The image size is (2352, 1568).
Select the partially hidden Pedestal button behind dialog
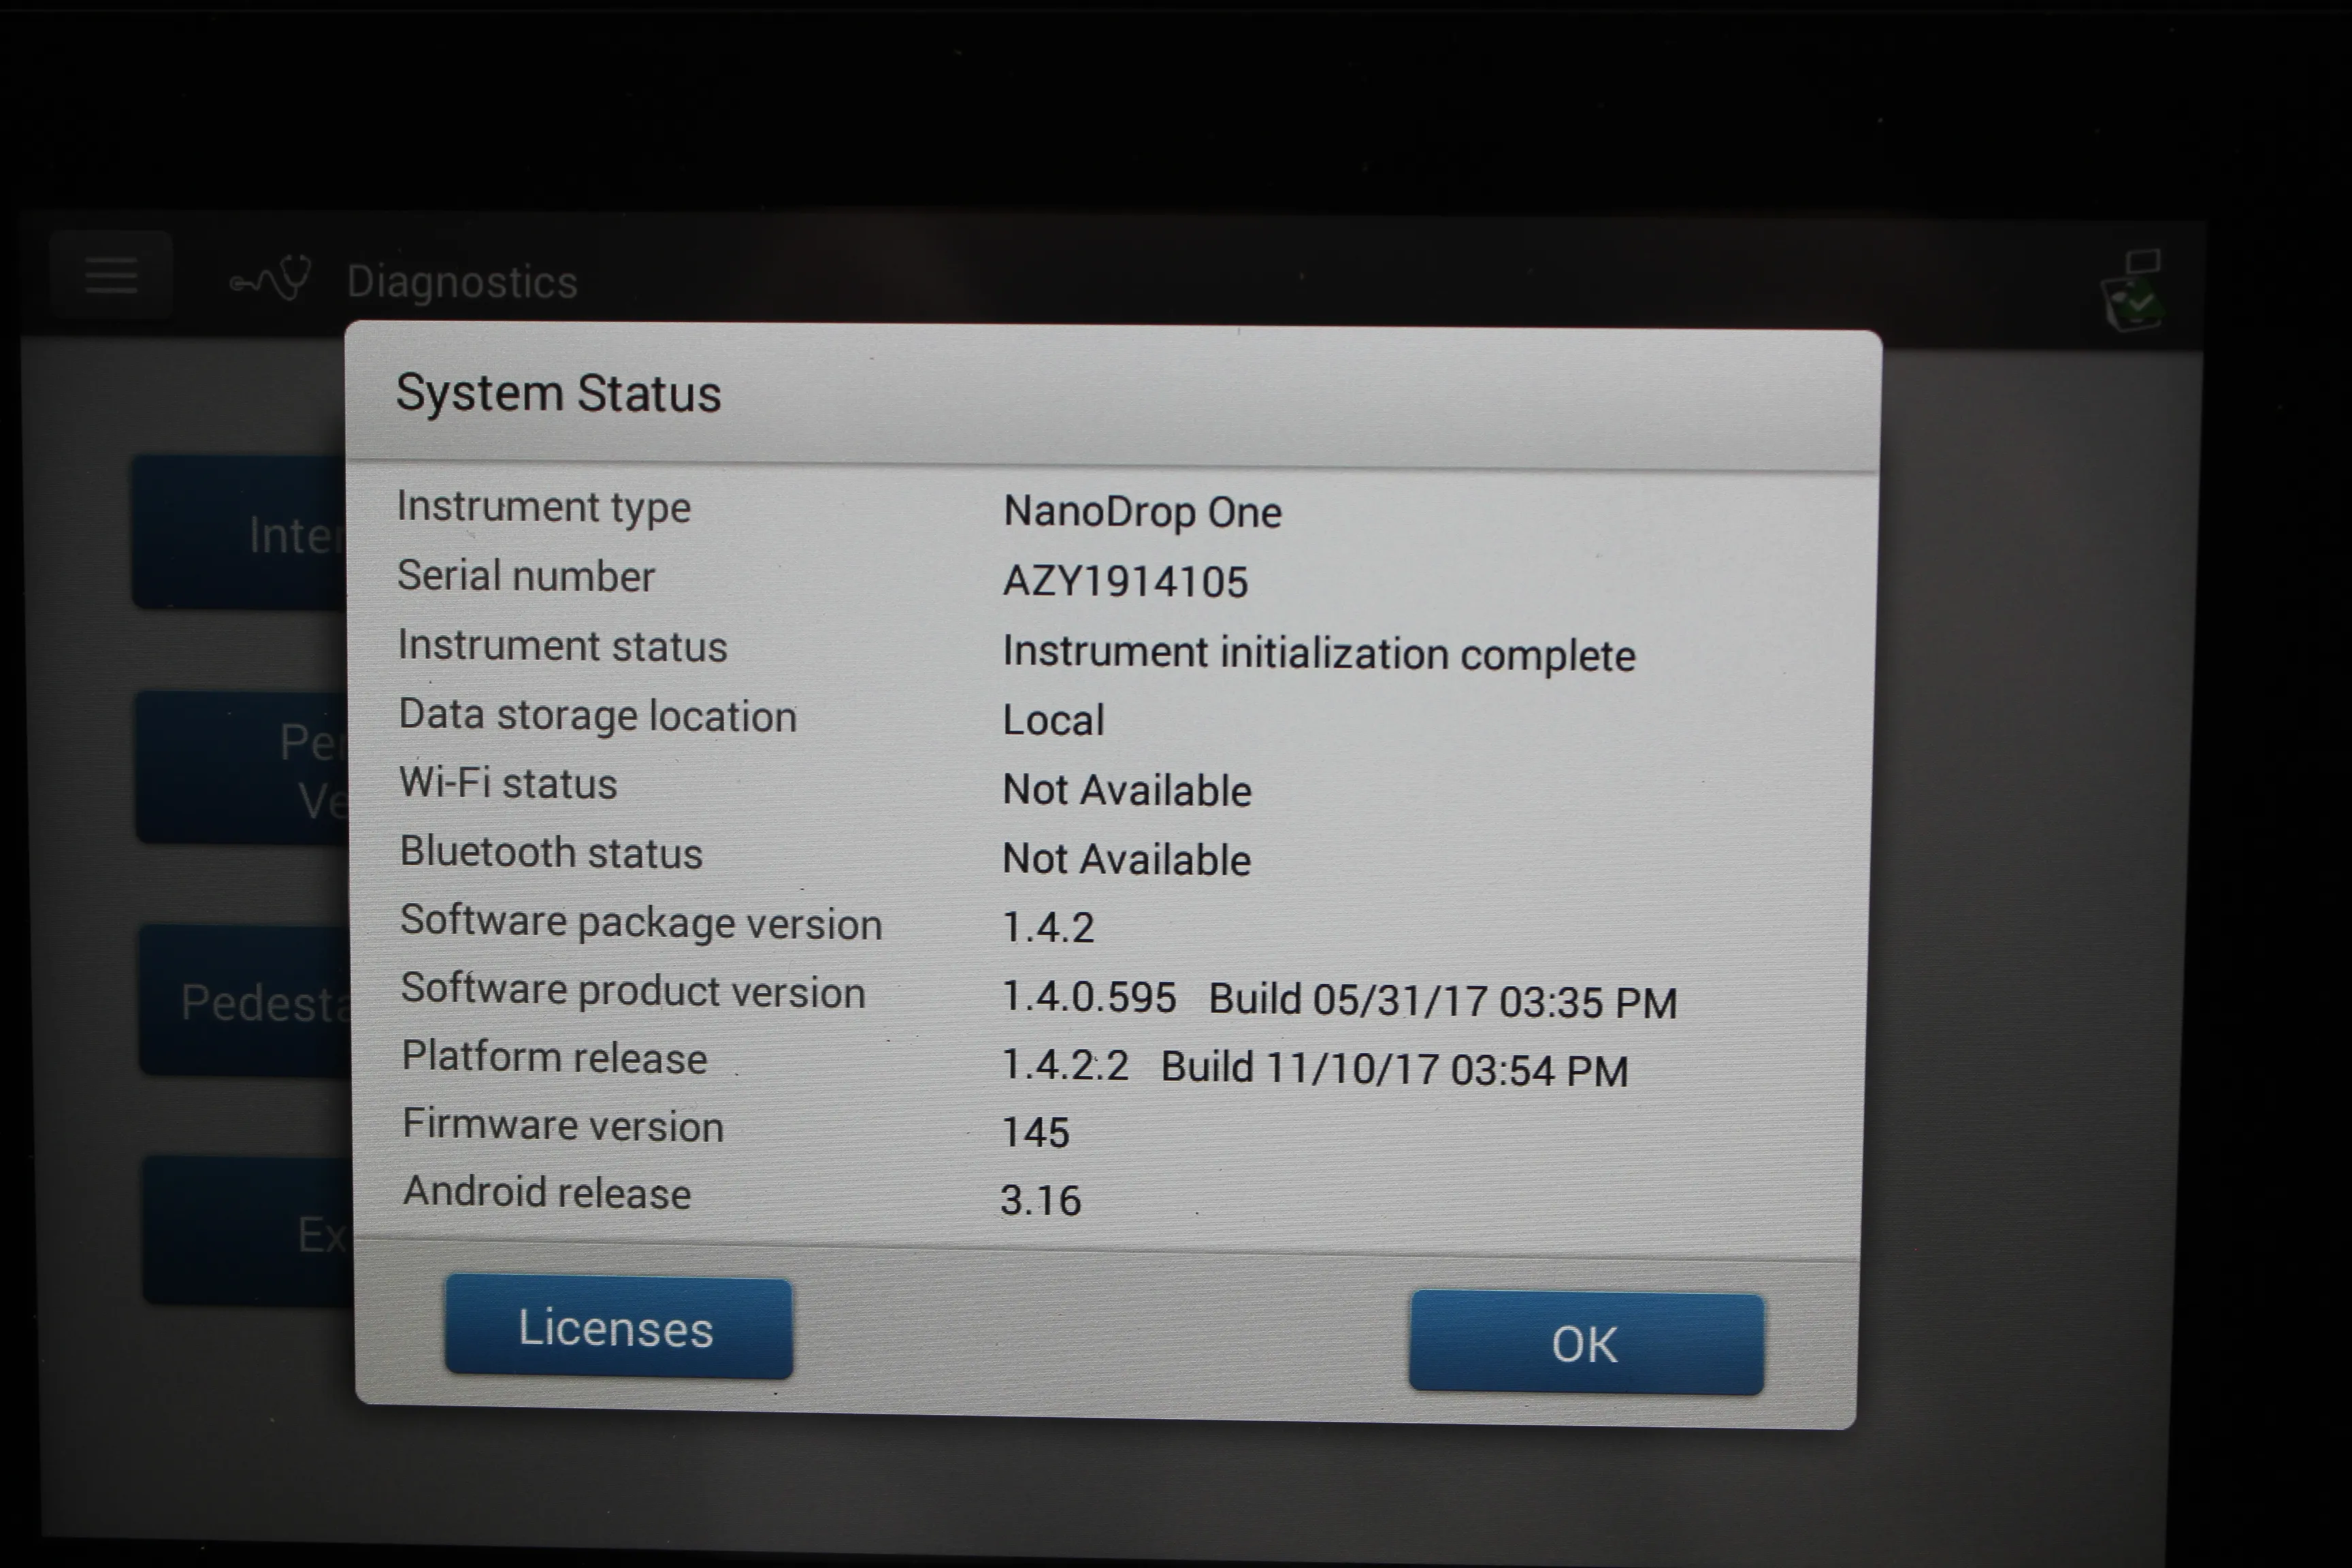(x=246, y=1001)
